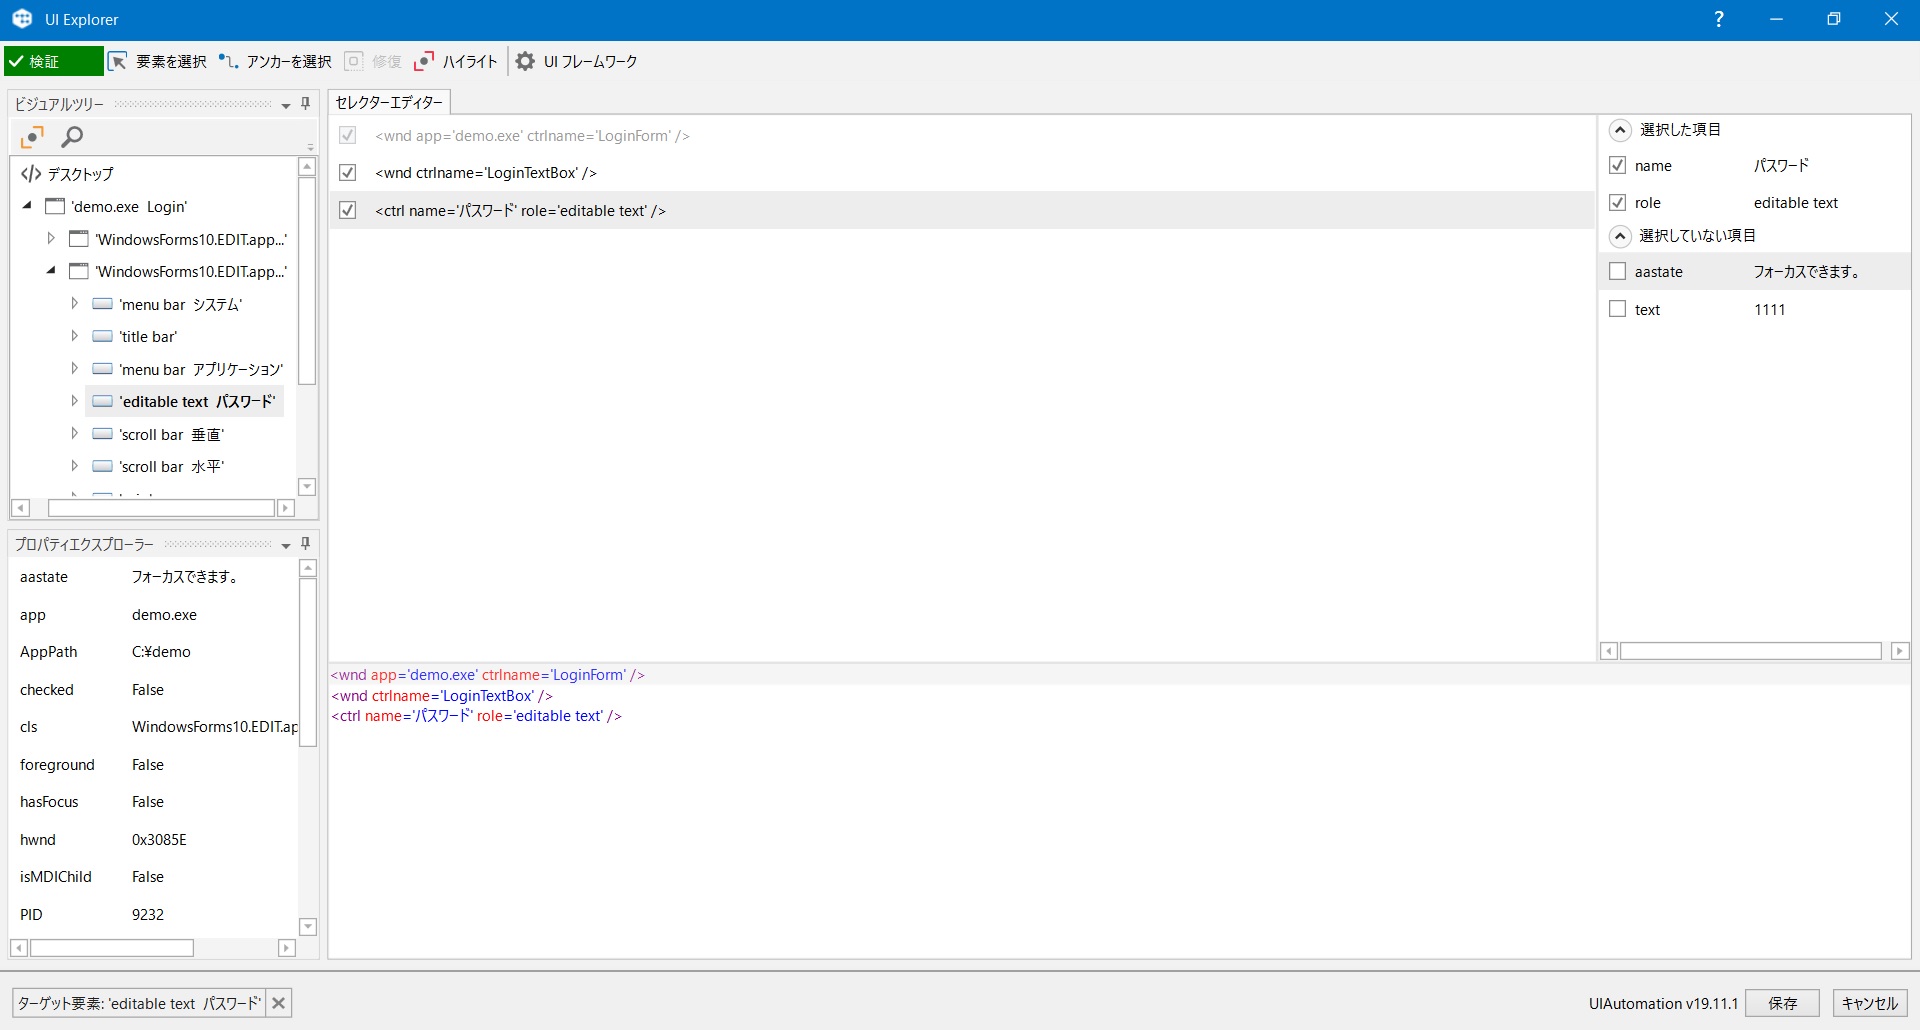
Task: Collapse the 'demo.exe Login' tree node
Action: click(x=27, y=205)
